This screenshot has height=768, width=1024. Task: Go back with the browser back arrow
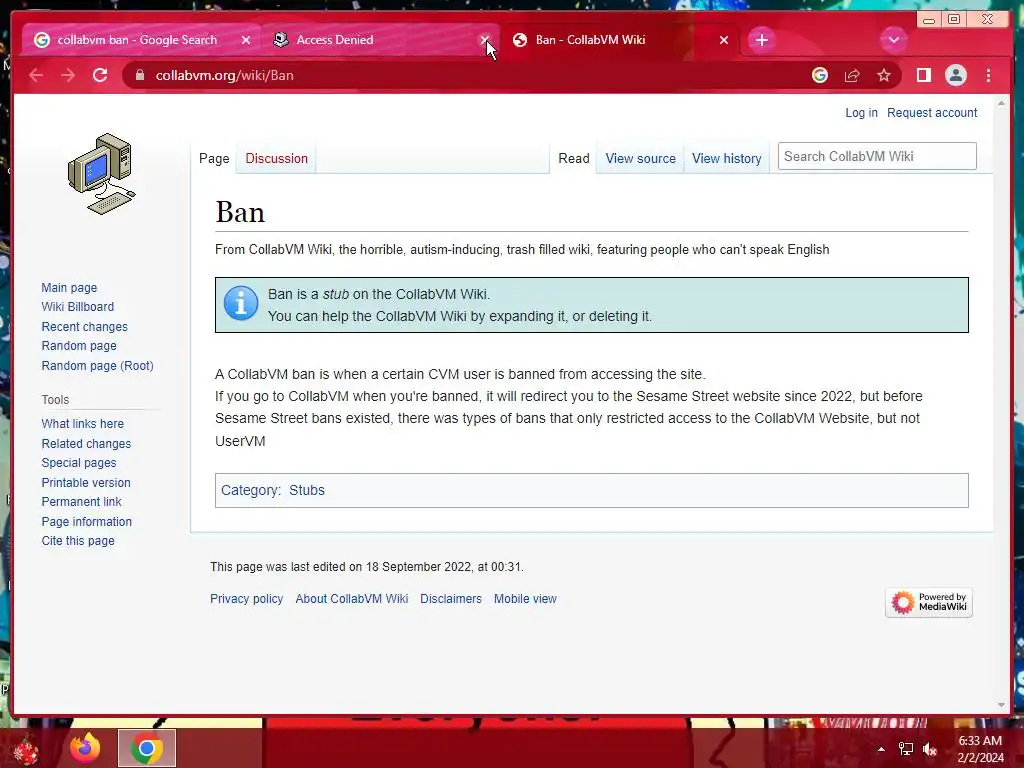36,75
